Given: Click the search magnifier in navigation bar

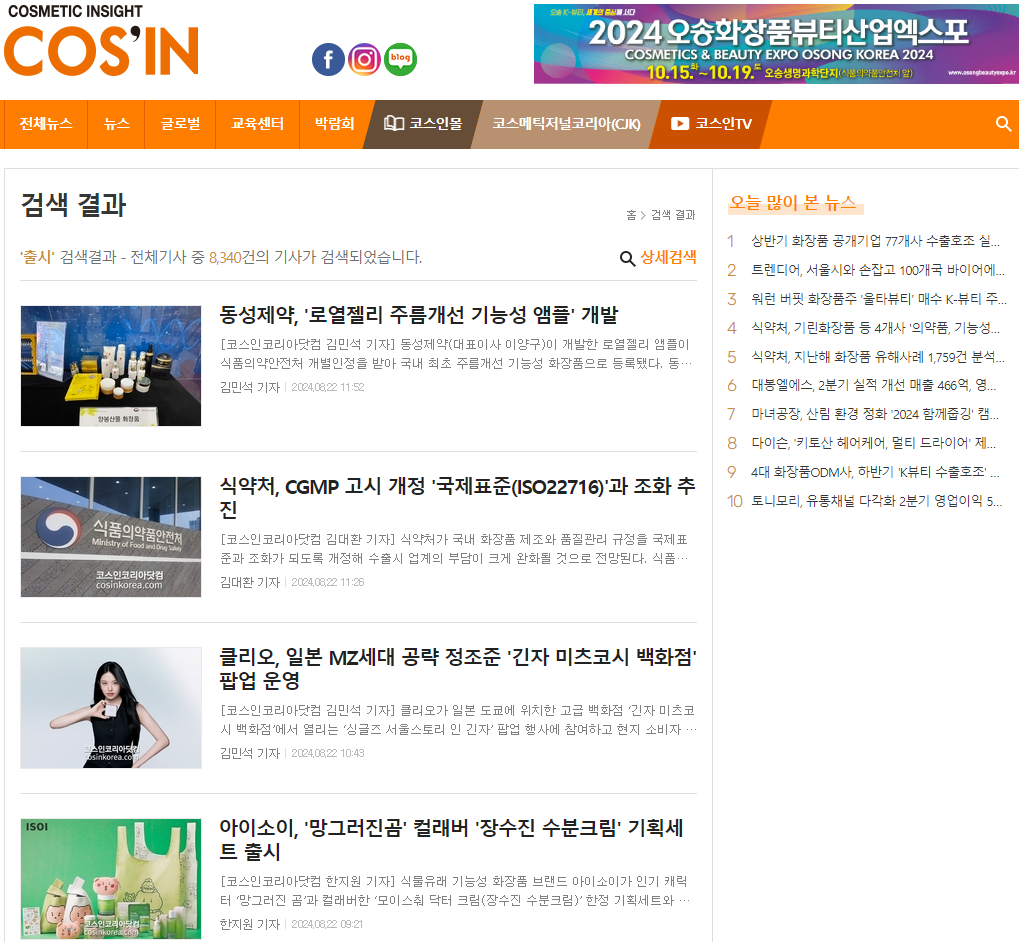Looking at the screenshot, I should tap(1003, 124).
